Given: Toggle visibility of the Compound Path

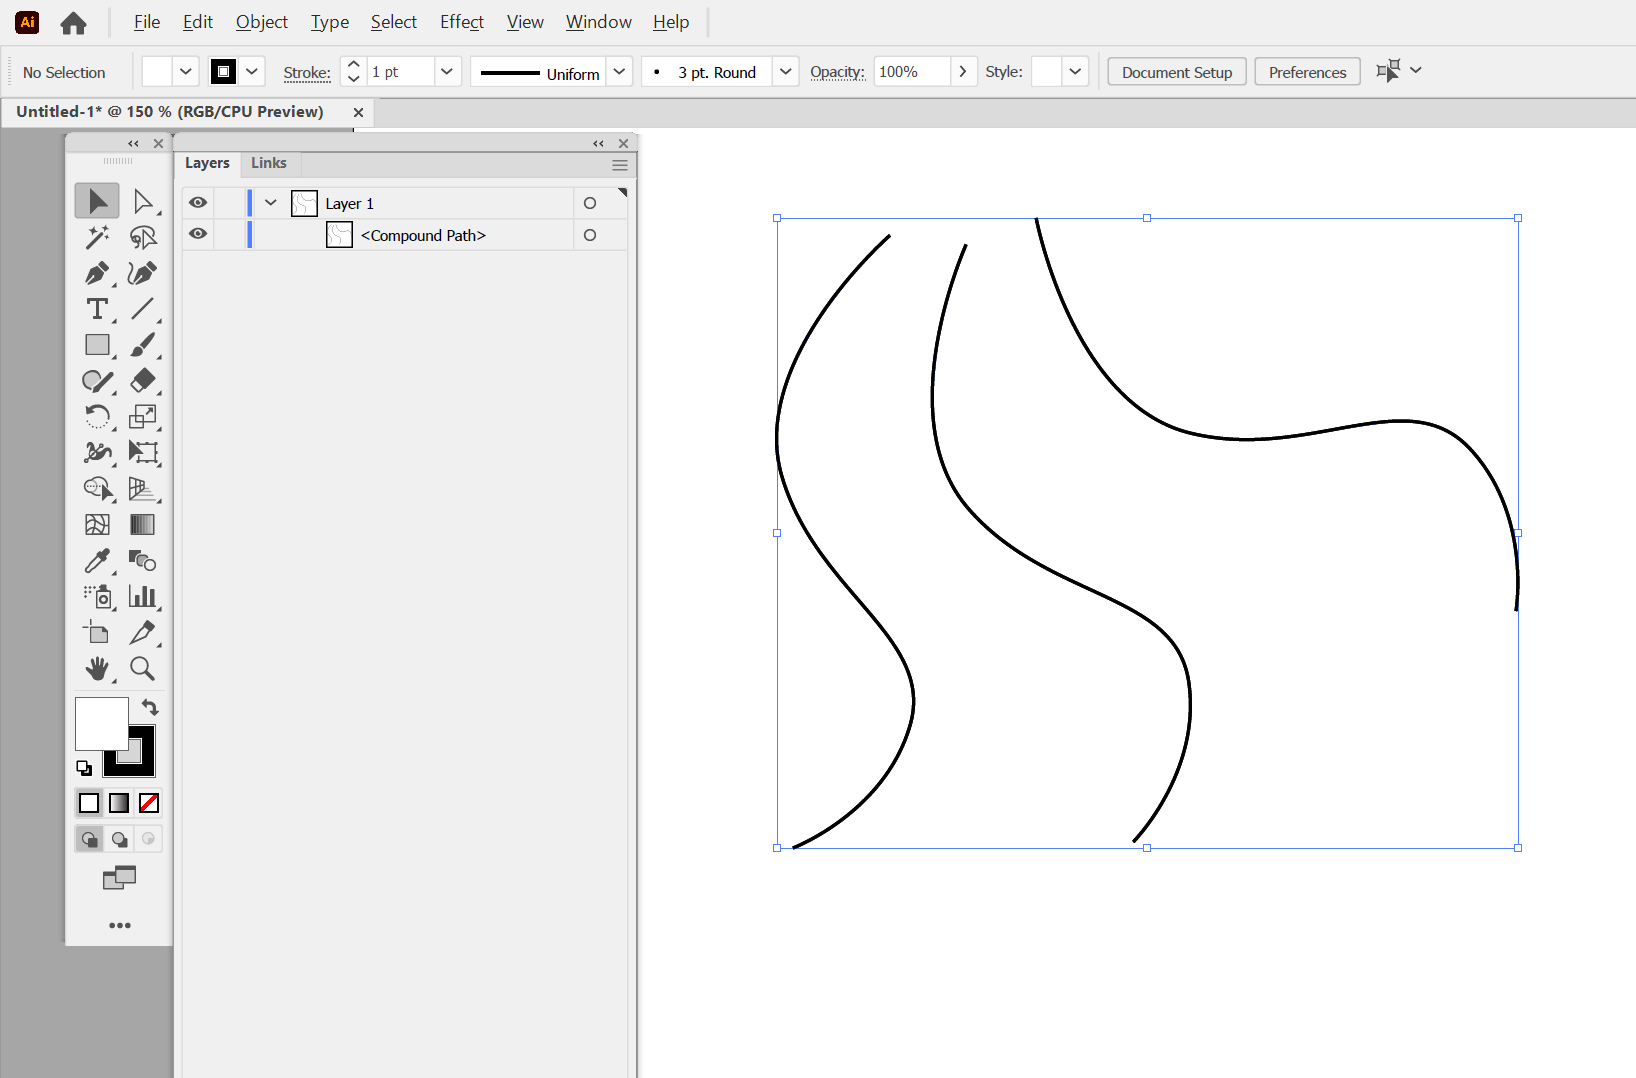Looking at the screenshot, I should click(x=197, y=234).
